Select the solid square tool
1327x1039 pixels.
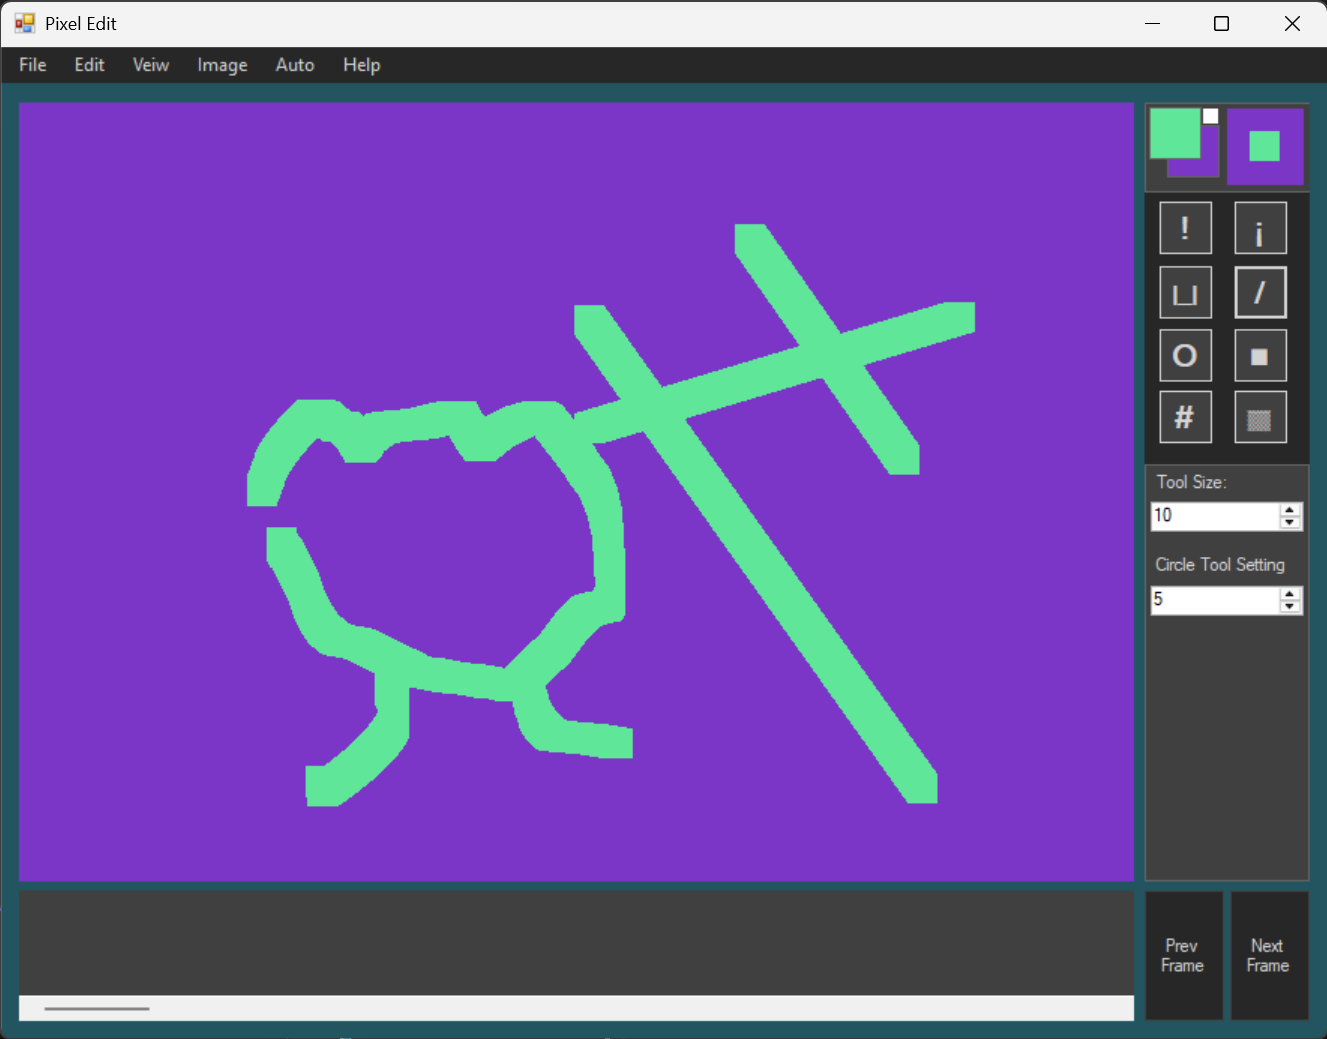[1260, 355]
